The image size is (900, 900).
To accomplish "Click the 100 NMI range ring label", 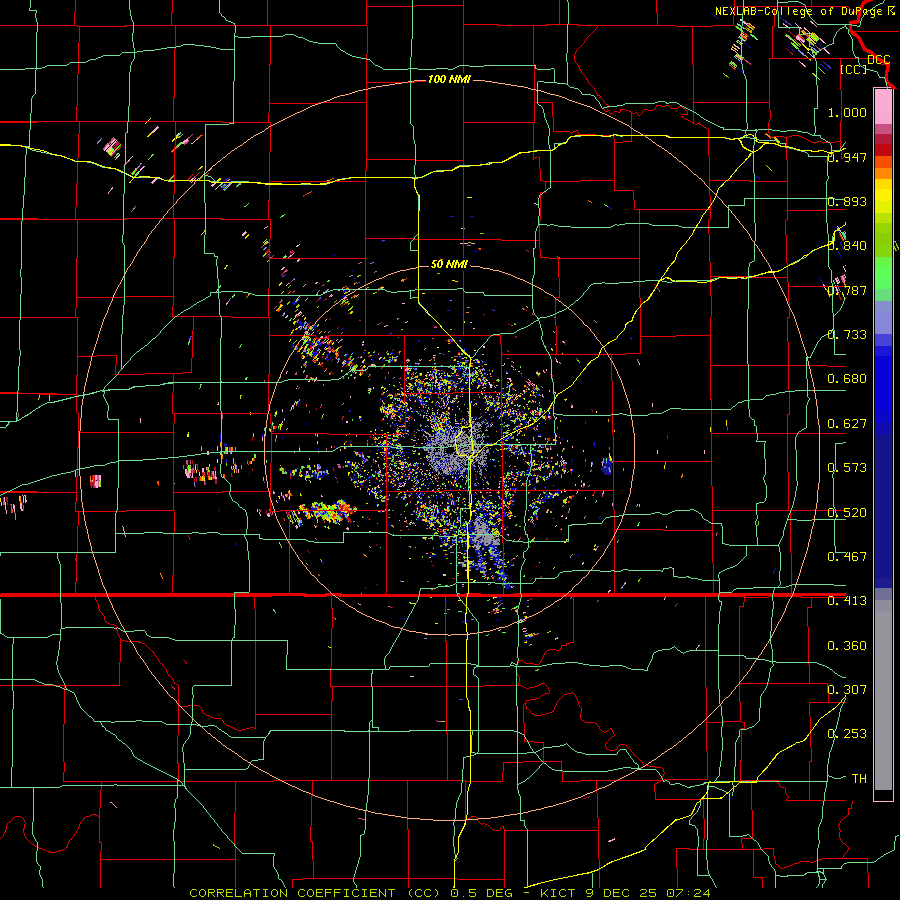I will [449, 79].
